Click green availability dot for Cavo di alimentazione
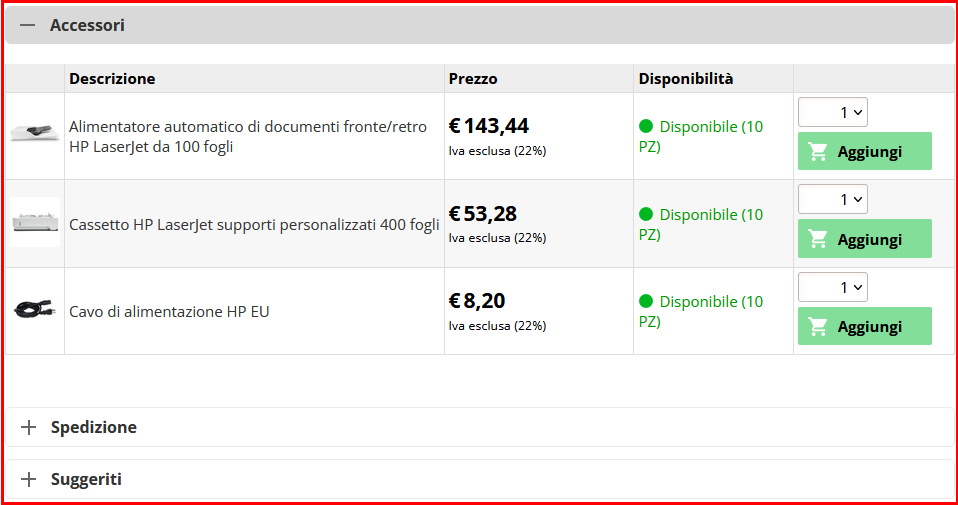The height and width of the screenshot is (505, 958). 646,301
